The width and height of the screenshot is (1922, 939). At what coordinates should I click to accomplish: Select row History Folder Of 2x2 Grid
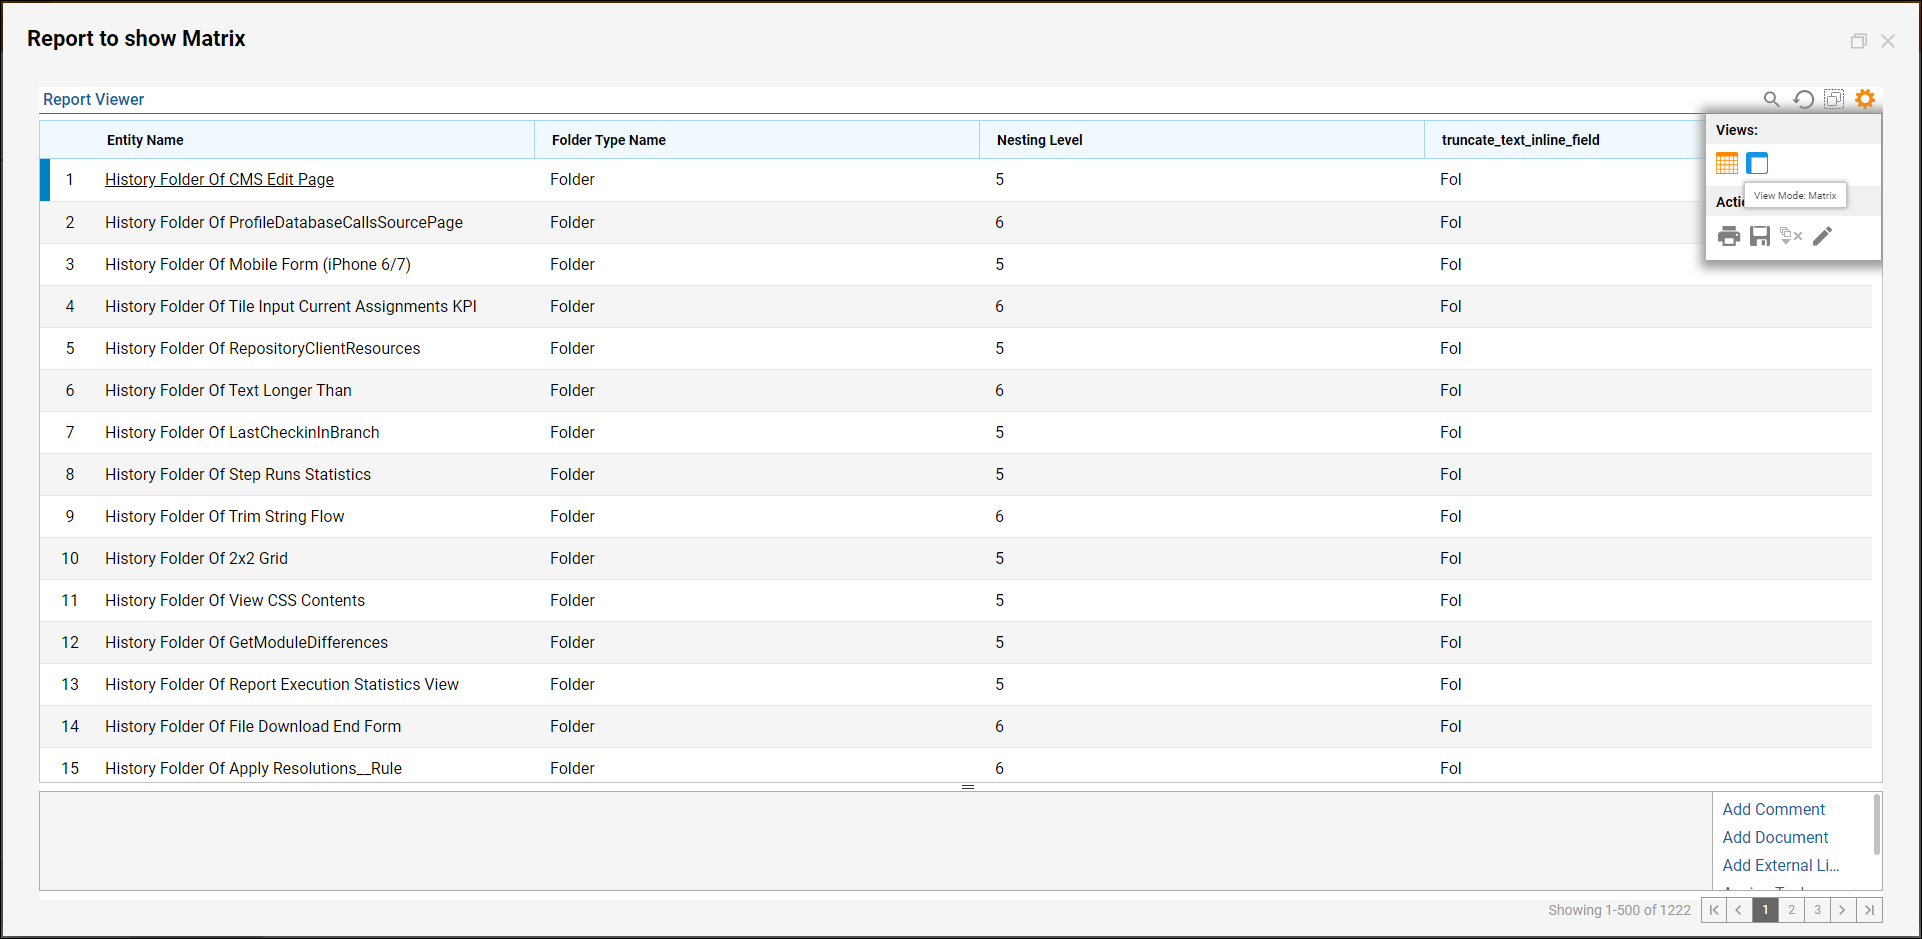click(x=956, y=558)
